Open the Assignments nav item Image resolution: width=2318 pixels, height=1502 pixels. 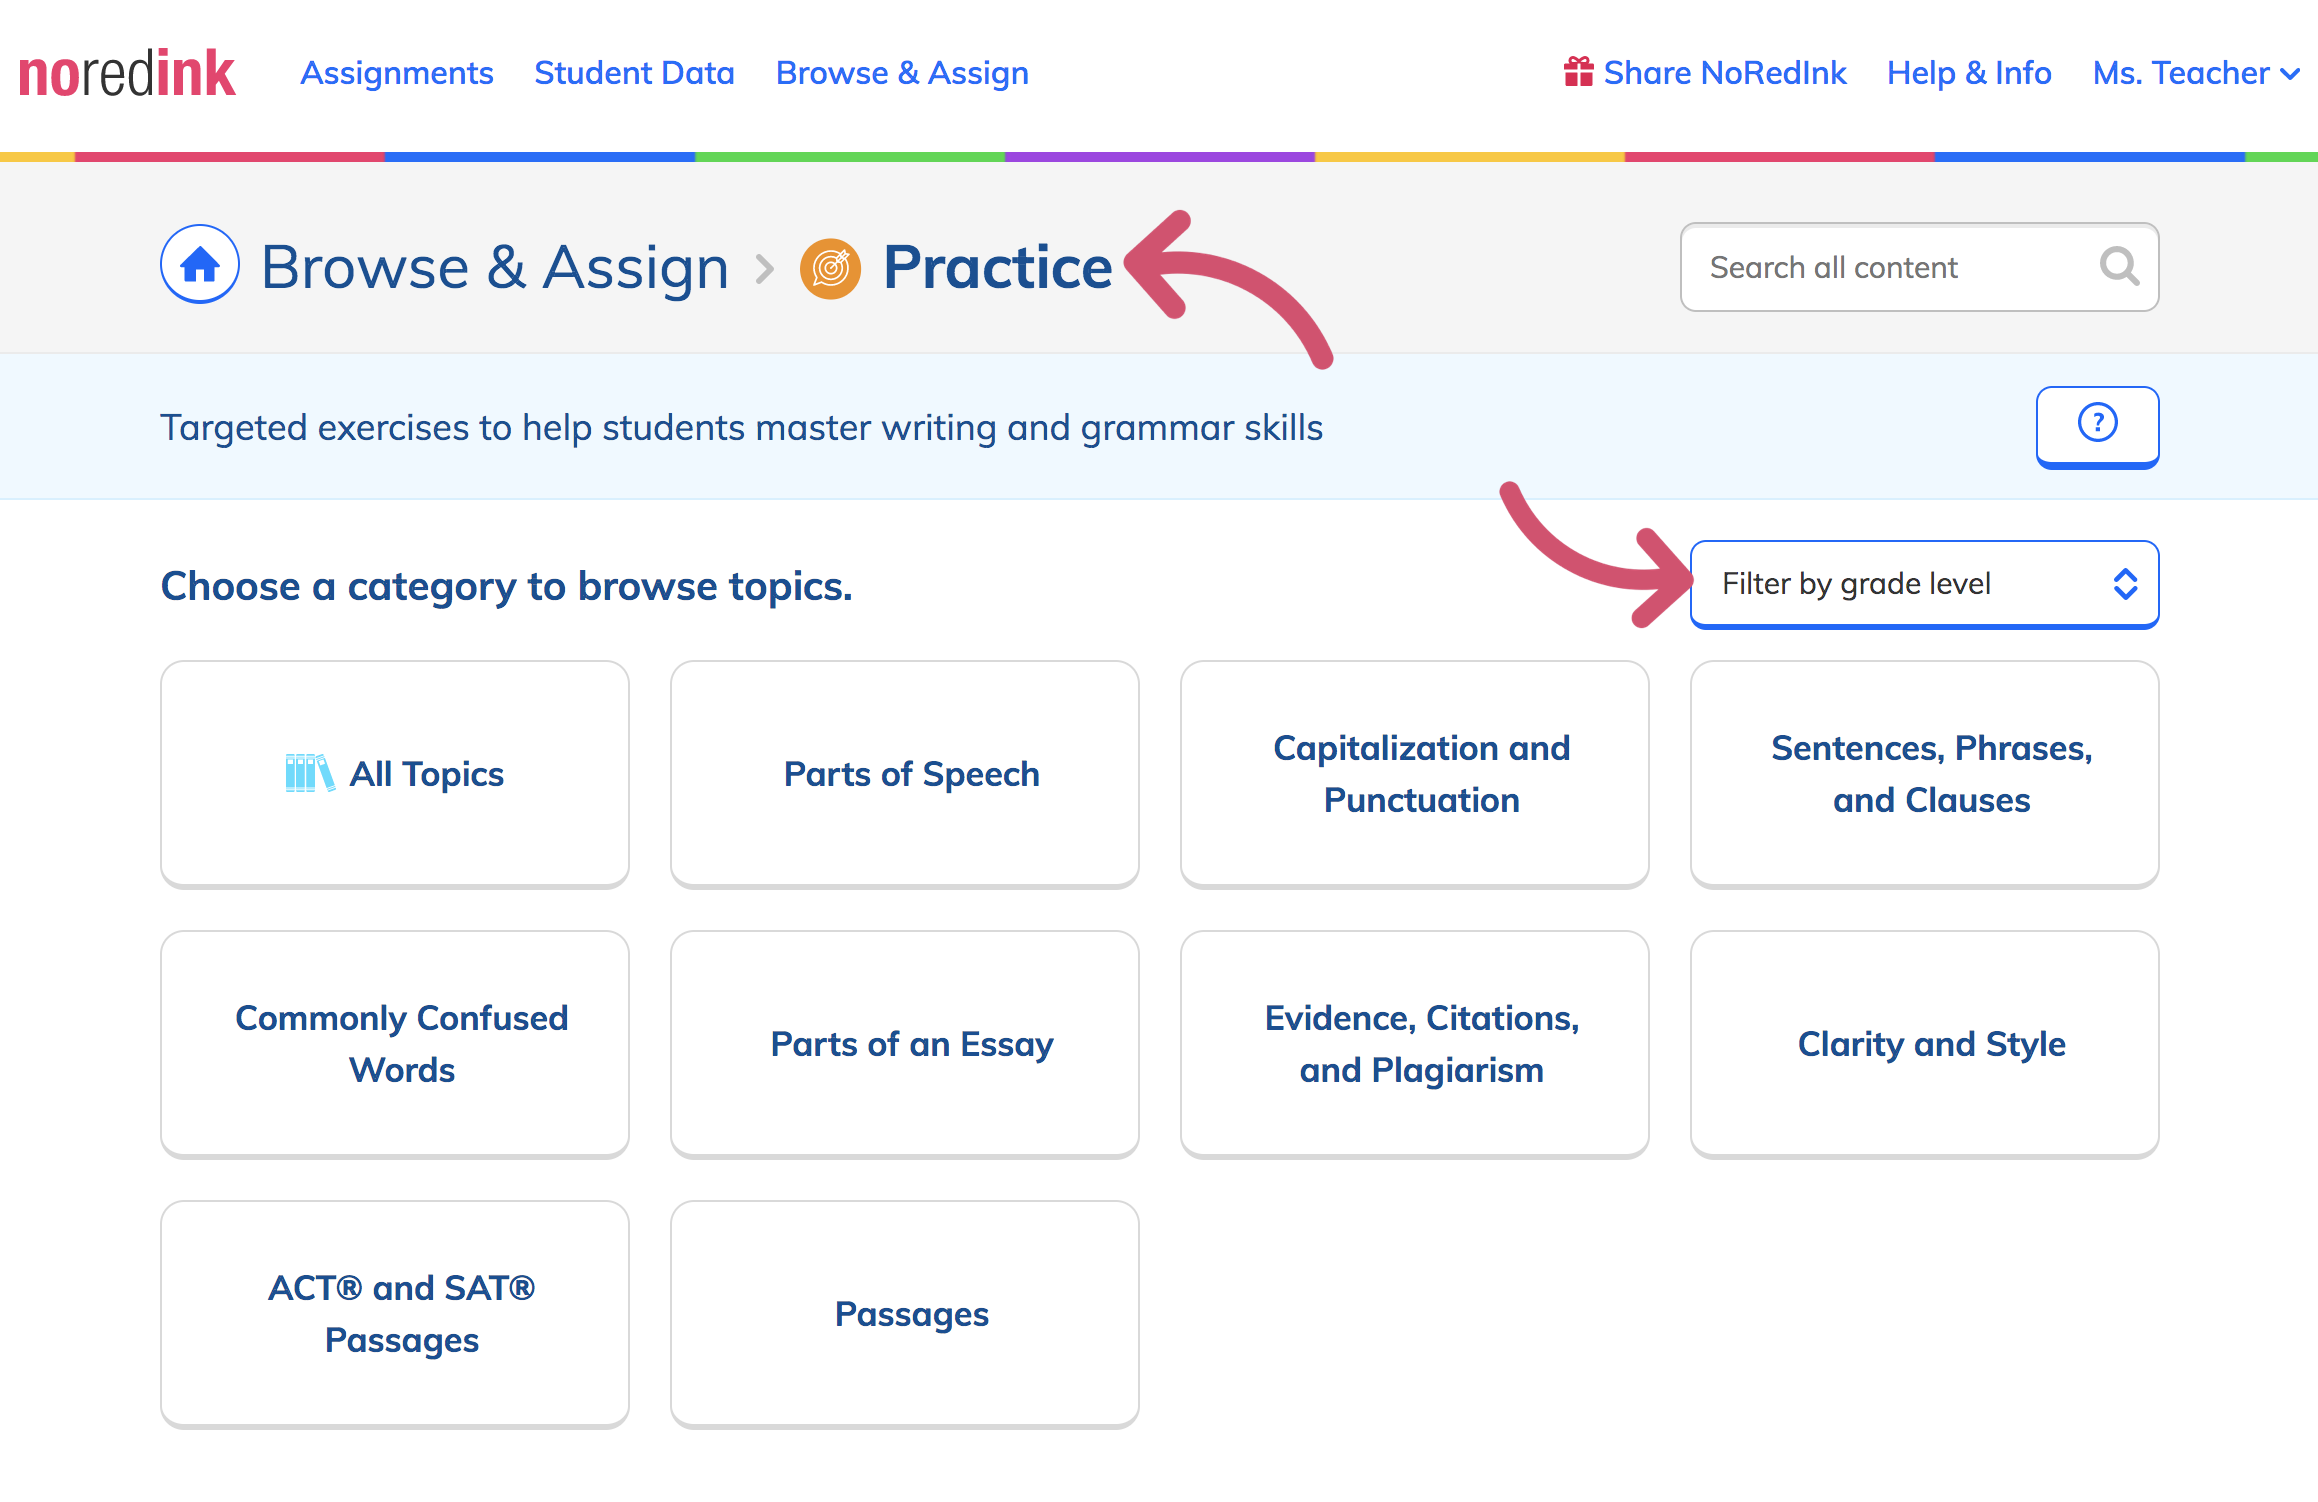coord(397,73)
